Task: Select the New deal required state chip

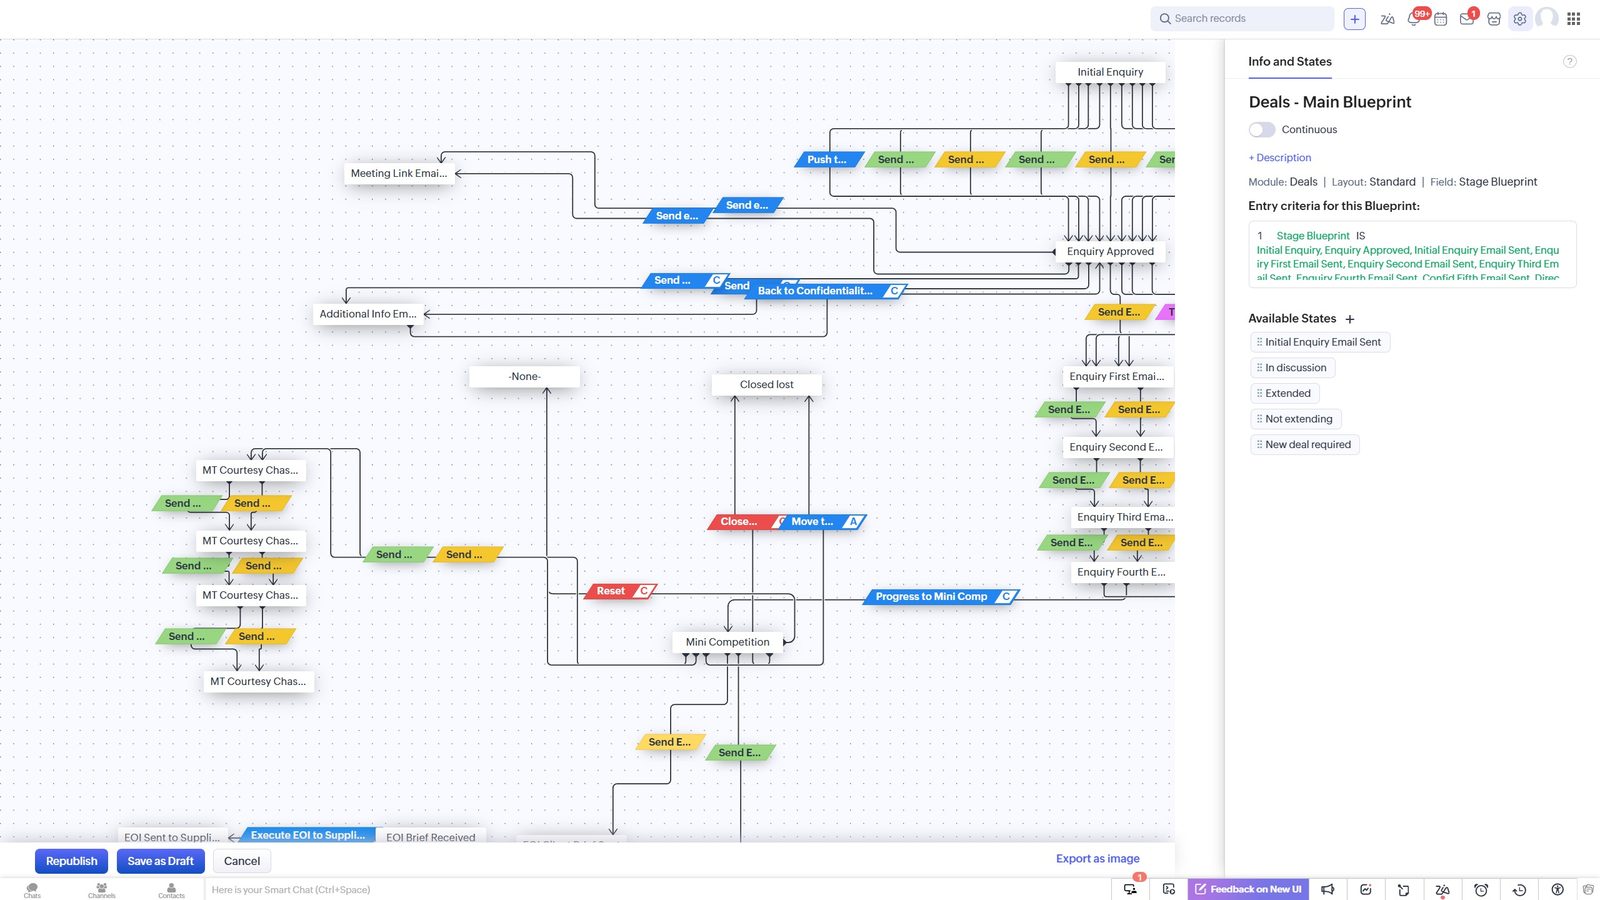Action: coord(1305,445)
